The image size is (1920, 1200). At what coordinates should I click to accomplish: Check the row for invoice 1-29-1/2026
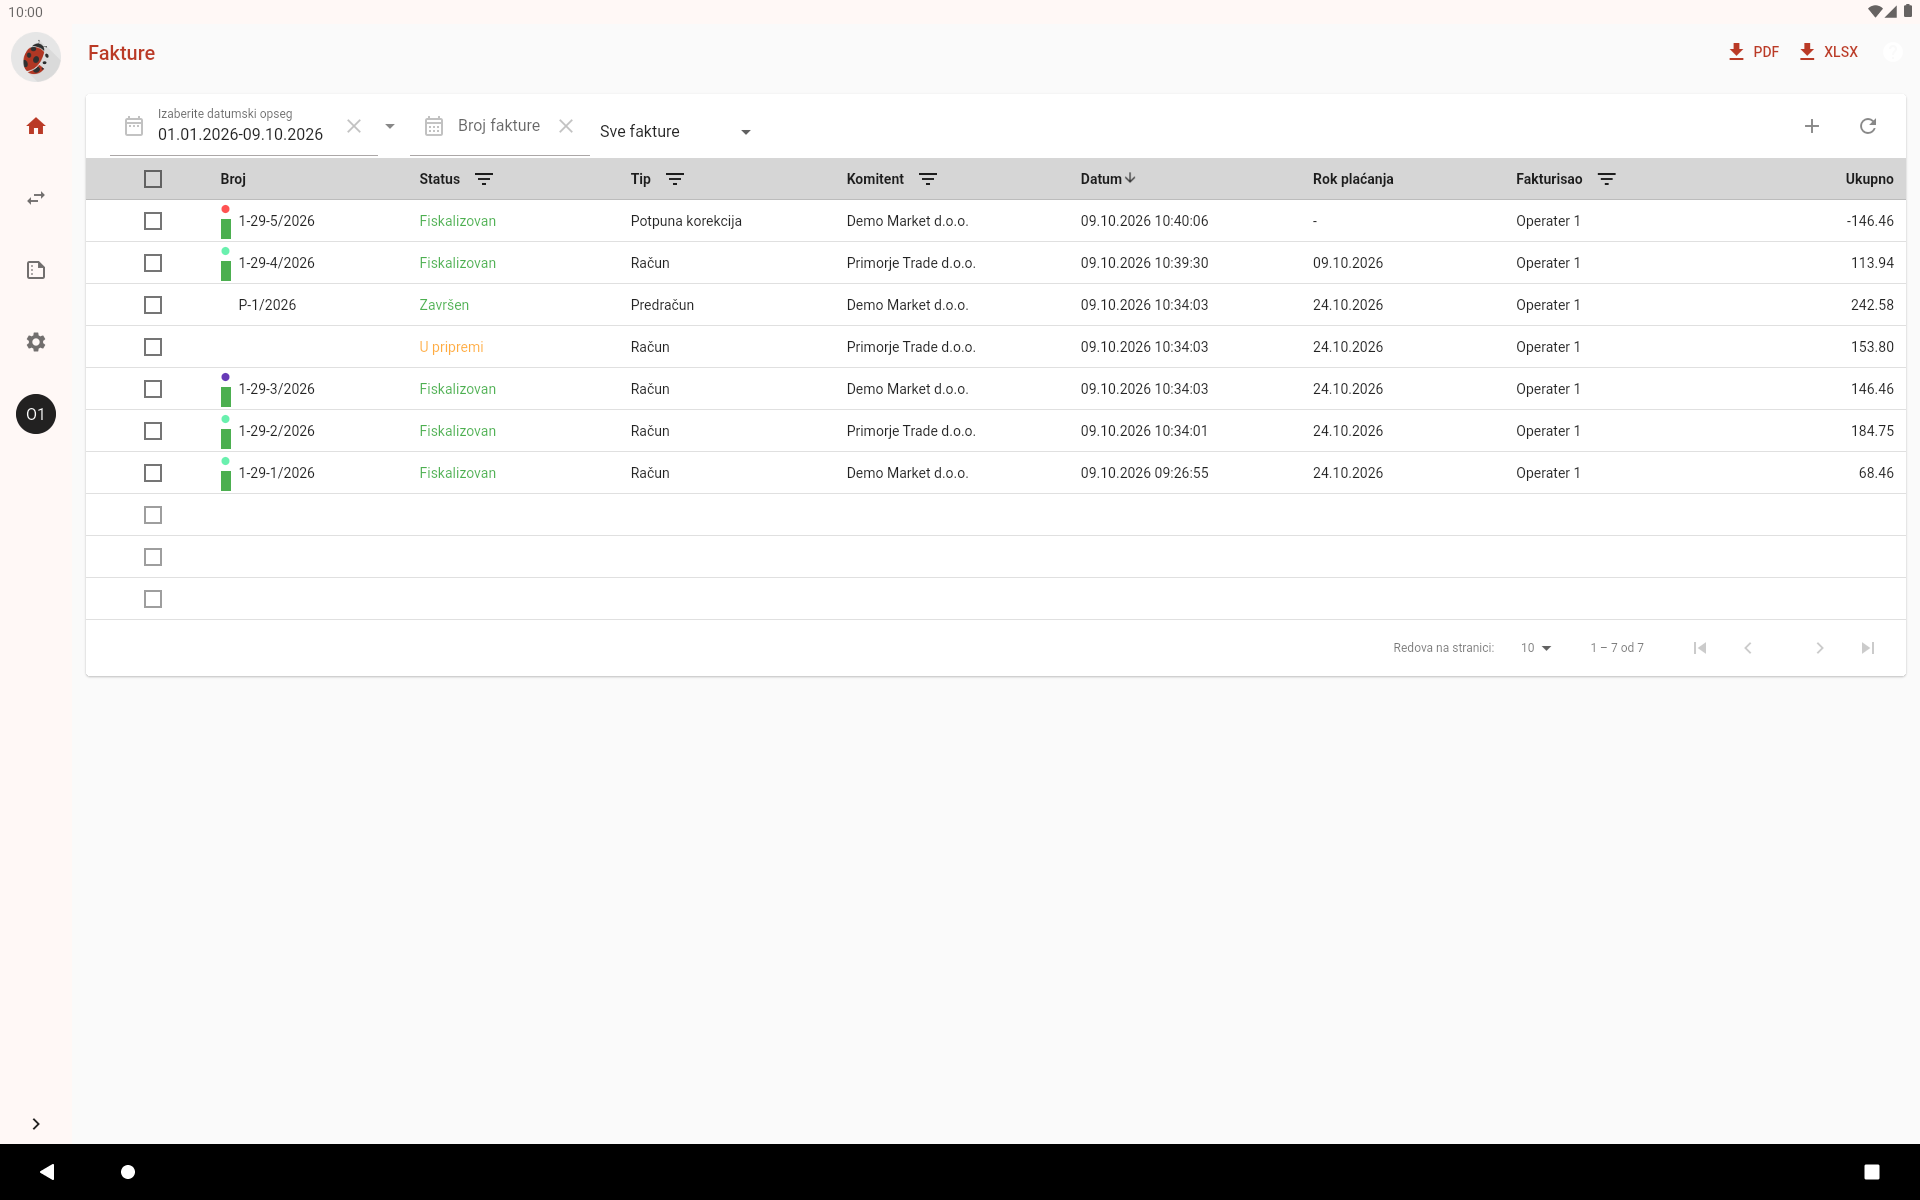click(x=153, y=473)
